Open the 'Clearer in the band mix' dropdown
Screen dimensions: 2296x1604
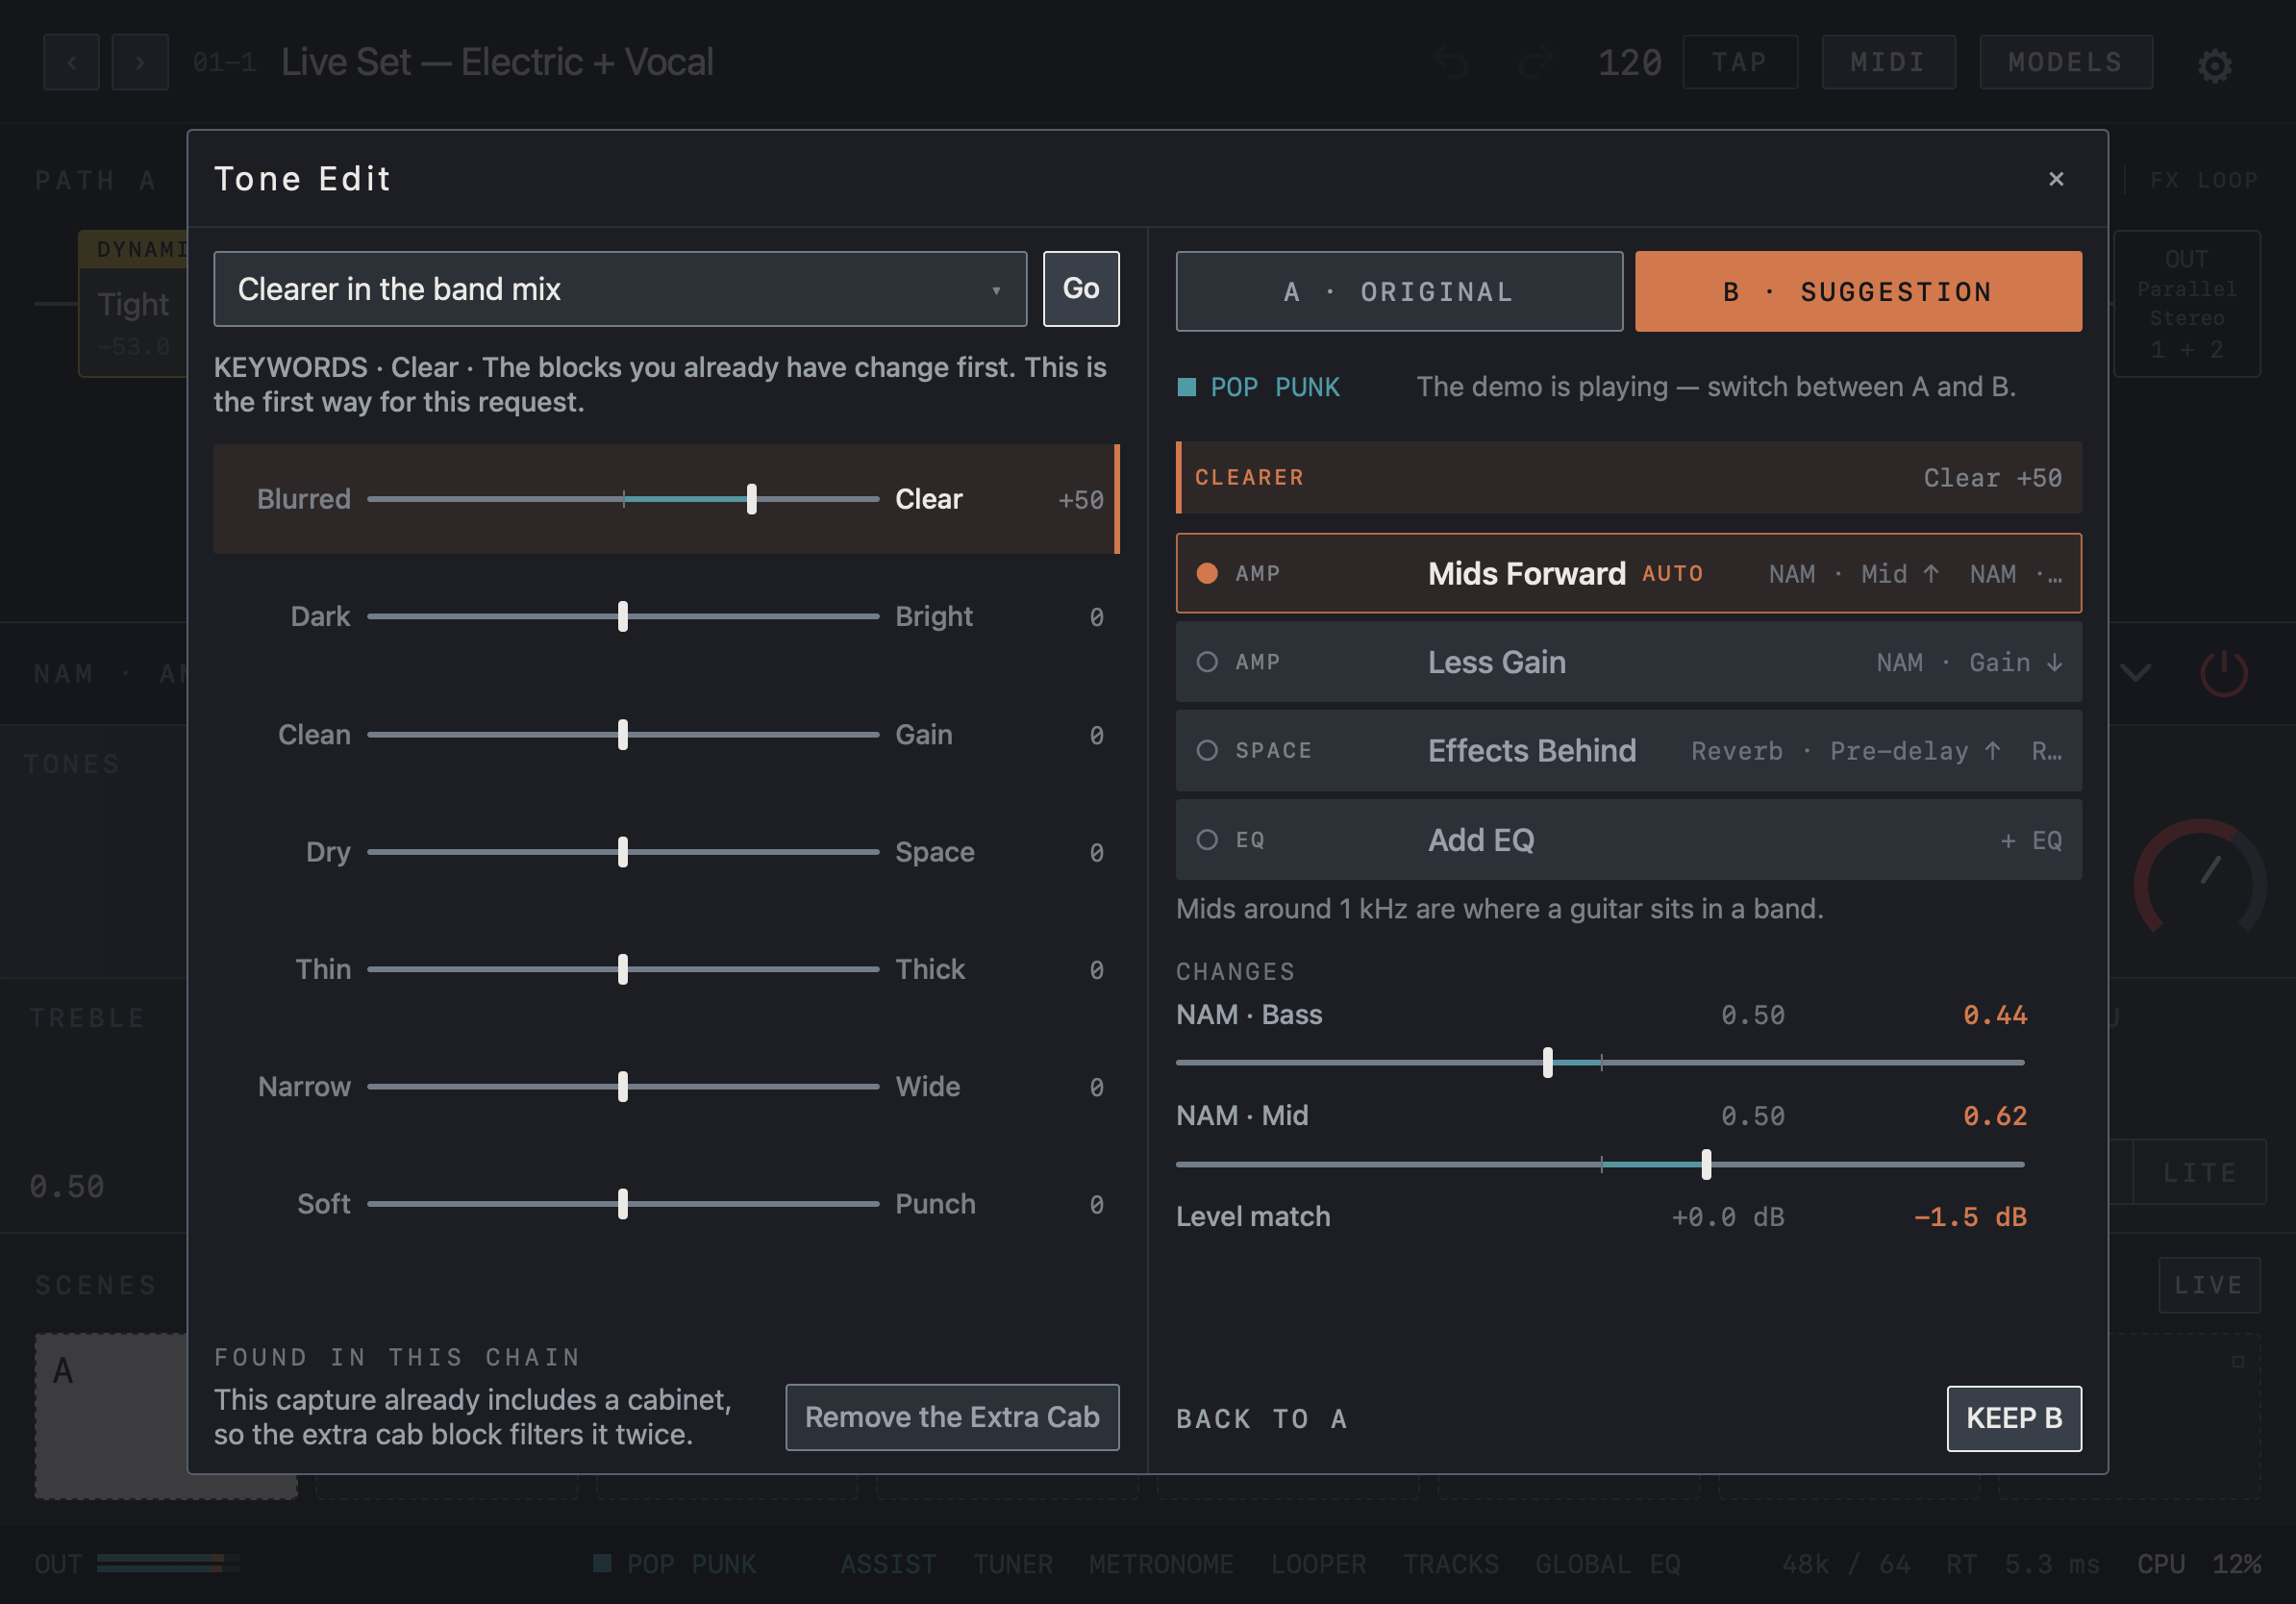[x=620, y=289]
